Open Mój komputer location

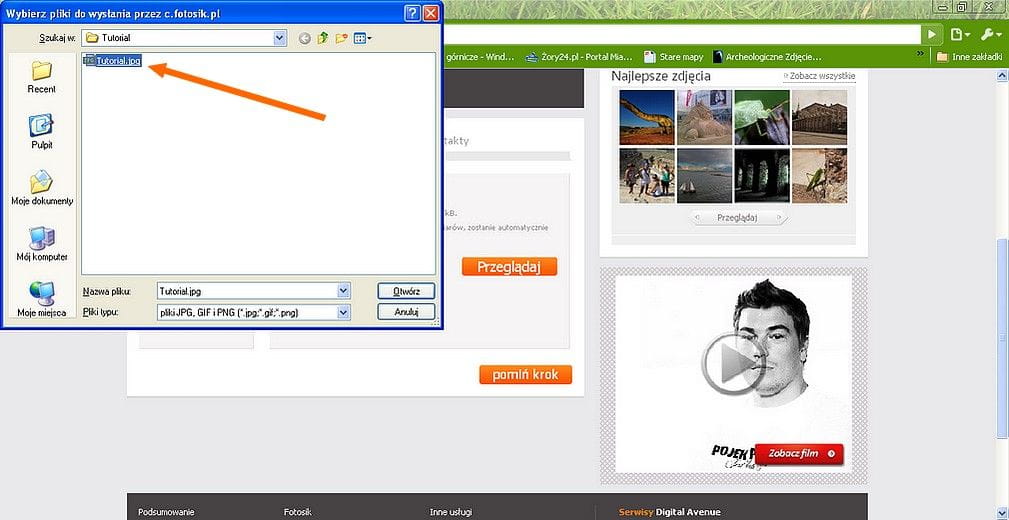[42, 244]
